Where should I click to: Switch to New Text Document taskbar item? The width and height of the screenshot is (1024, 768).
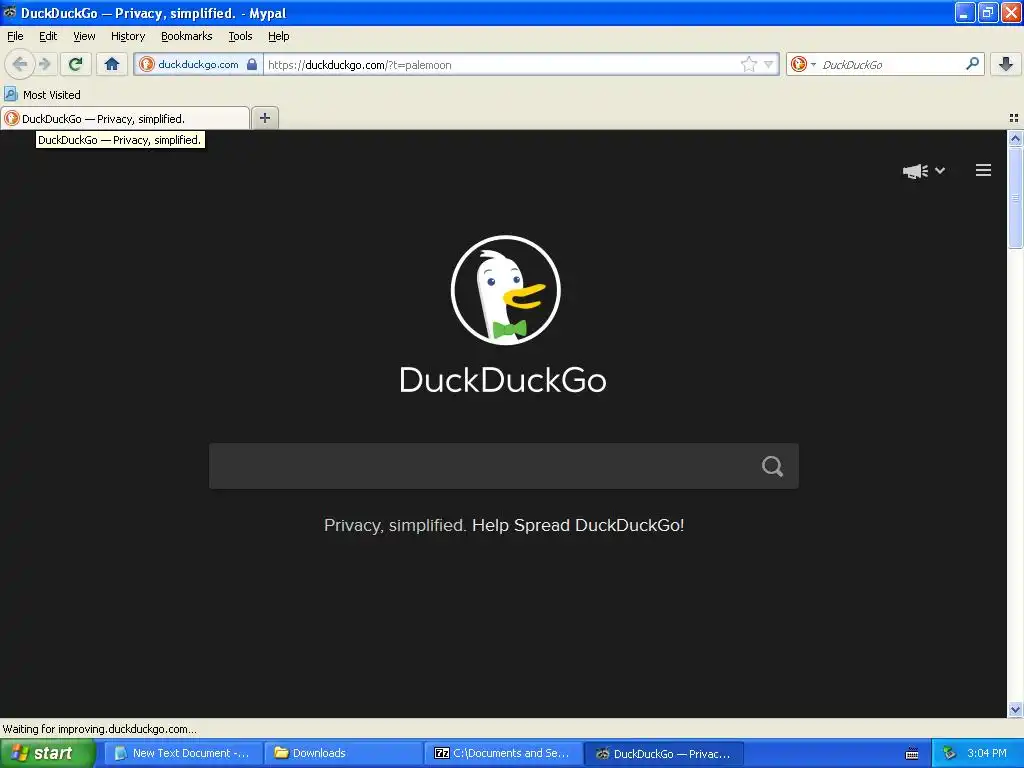[184, 753]
